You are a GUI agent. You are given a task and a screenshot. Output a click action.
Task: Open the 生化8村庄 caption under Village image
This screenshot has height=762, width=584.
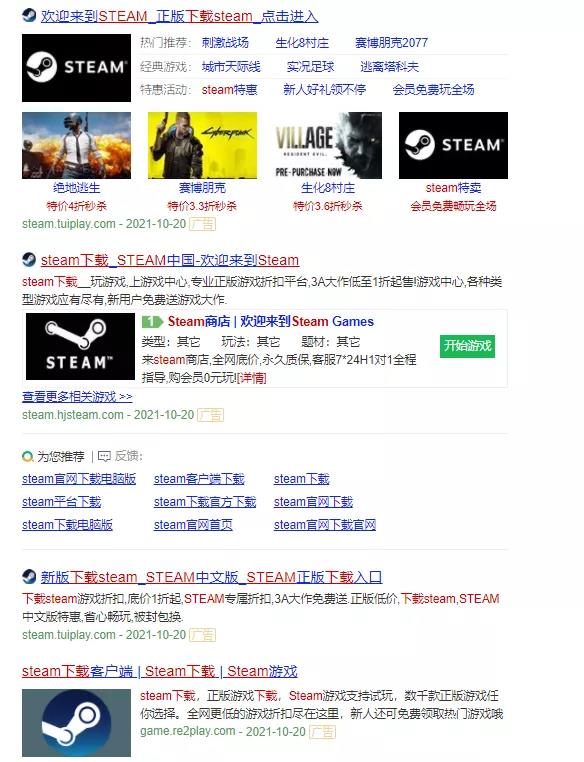pyautogui.click(x=328, y=188)
